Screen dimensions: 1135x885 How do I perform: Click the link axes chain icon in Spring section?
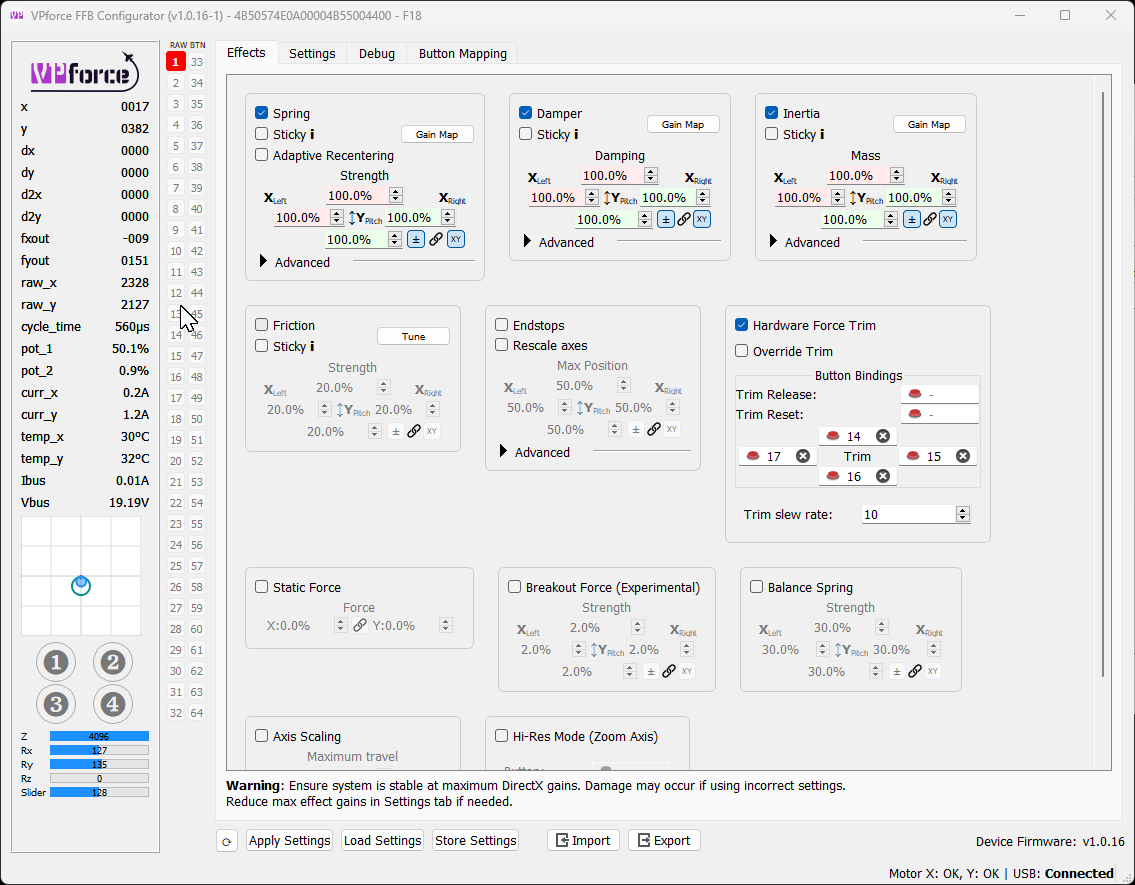pos(435,239)
